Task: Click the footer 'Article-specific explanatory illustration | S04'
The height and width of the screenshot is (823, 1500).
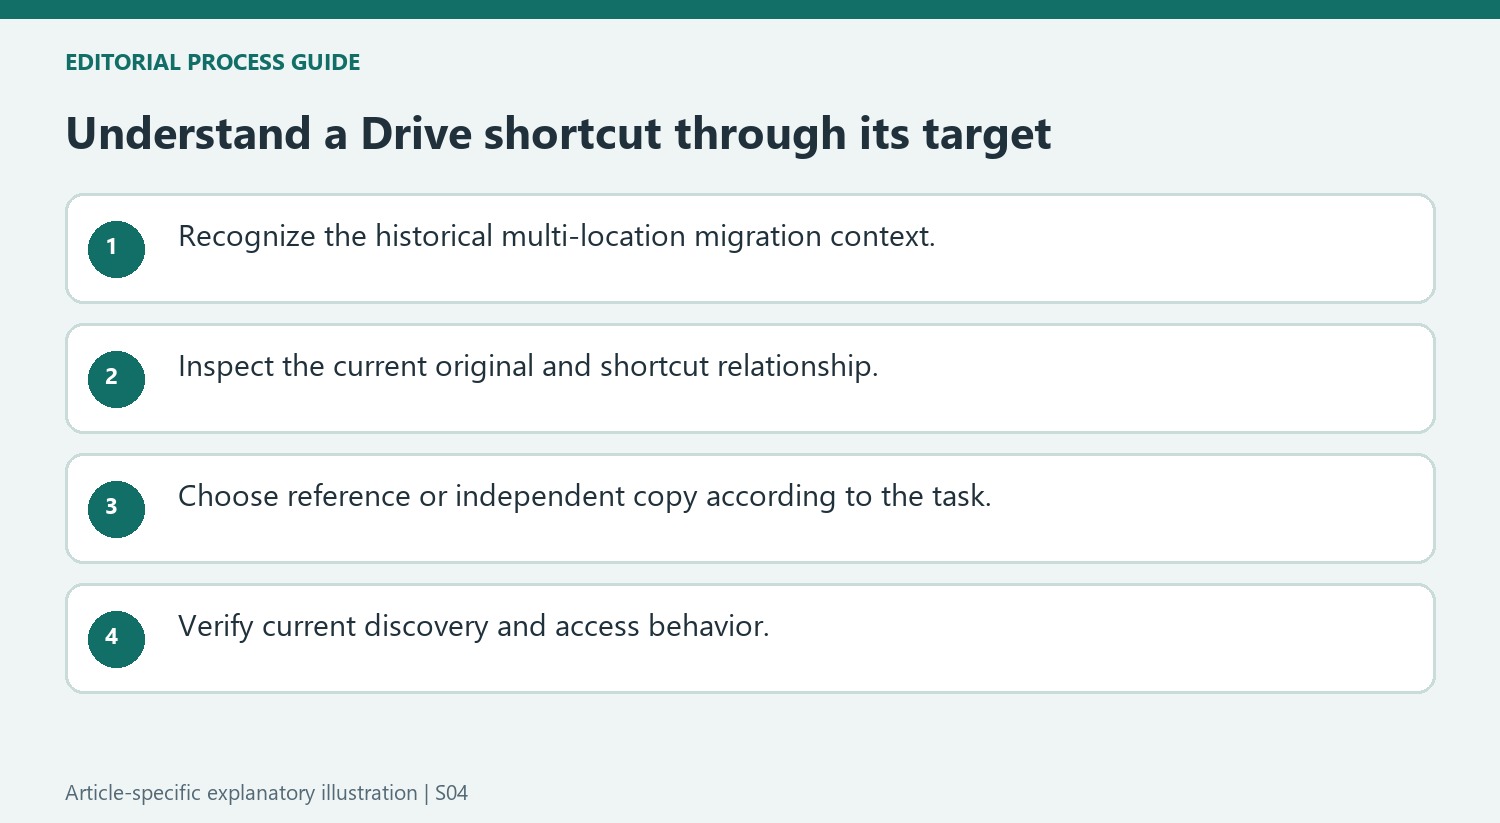Action: (x=266, y=793)
